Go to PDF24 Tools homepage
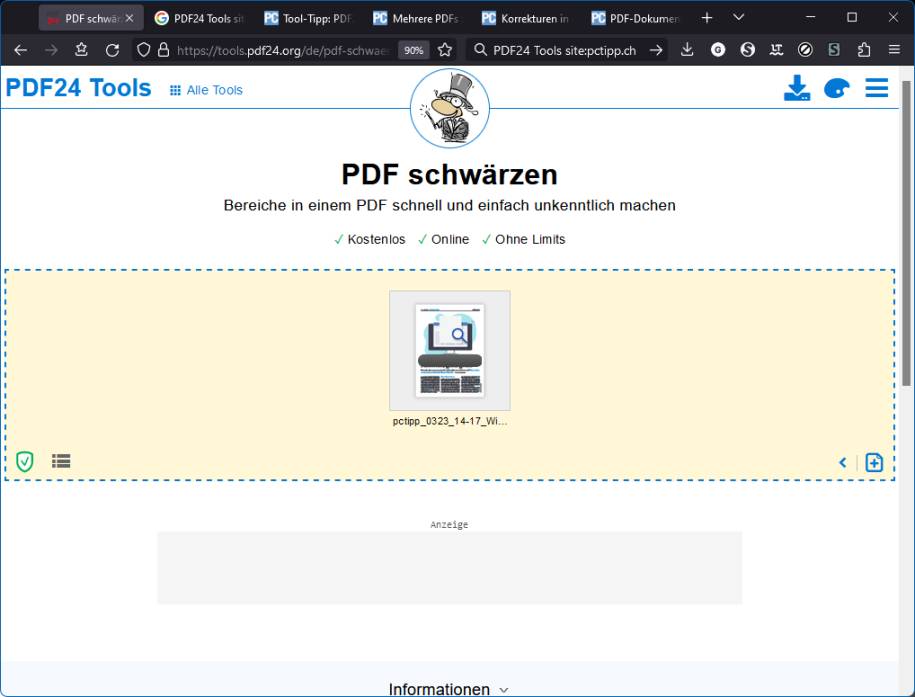Viewport: 915px width, 697px height. point(79,87)
